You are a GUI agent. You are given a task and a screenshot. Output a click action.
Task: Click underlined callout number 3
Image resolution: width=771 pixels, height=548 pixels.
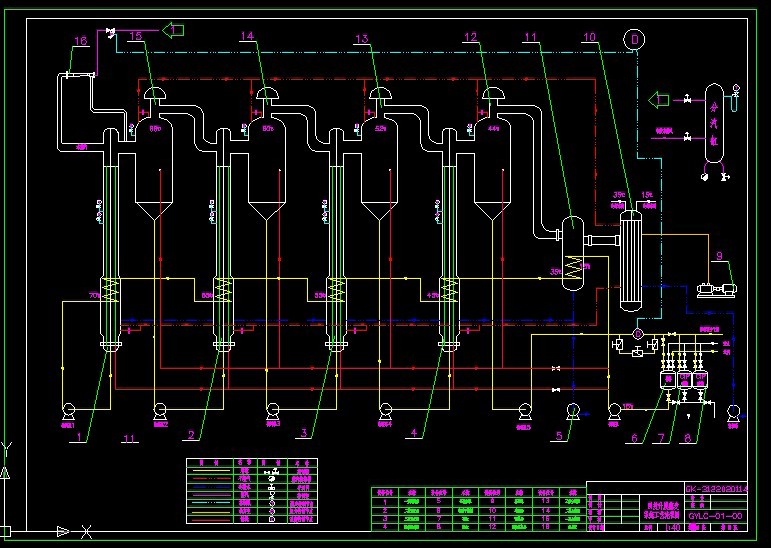[x=304, y=433]
